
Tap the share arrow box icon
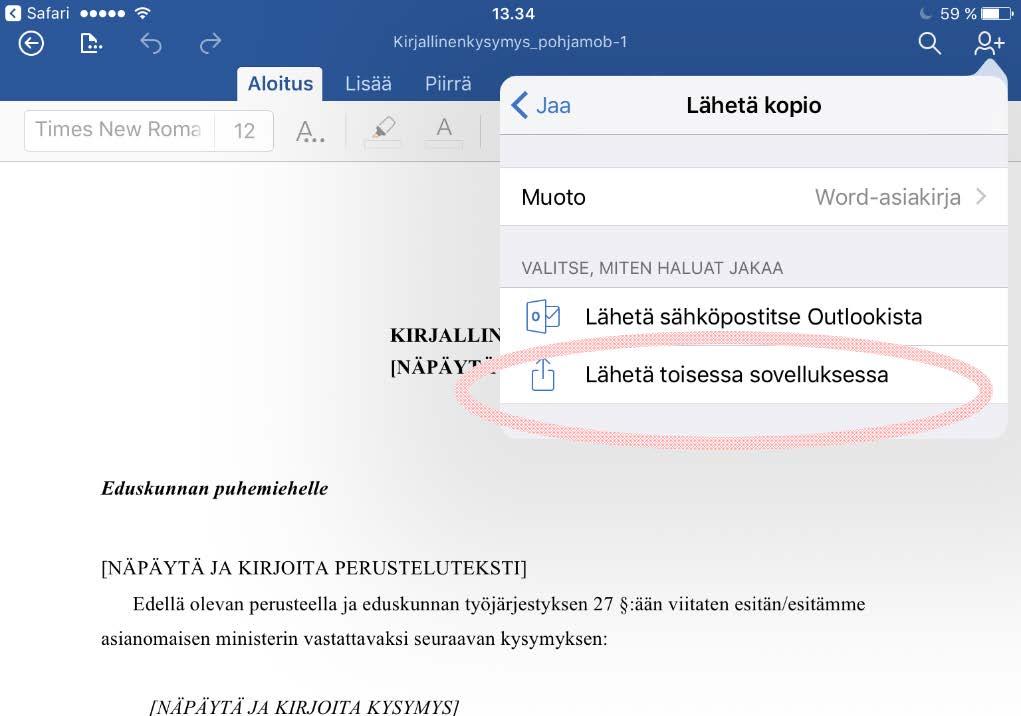(542, 375)
